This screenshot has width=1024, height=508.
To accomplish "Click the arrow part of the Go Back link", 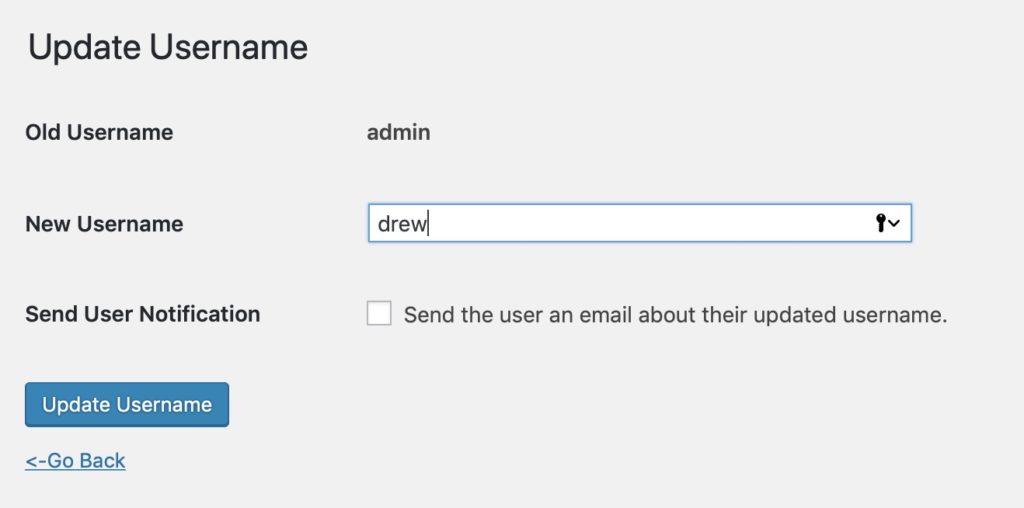I will 36,460.
